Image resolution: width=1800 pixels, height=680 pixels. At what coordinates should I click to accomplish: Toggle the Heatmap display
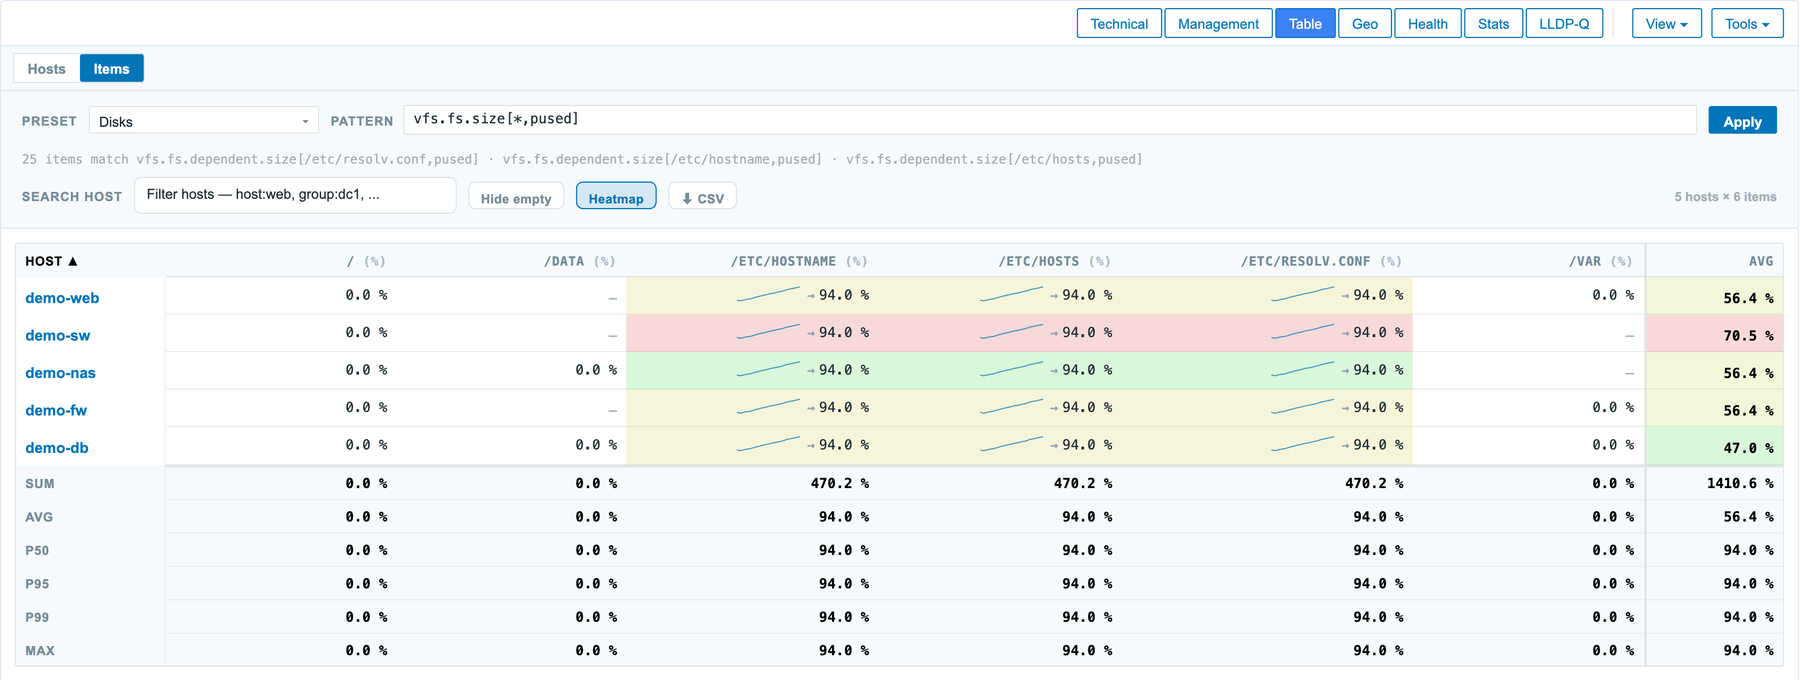[x=616, y=198]
